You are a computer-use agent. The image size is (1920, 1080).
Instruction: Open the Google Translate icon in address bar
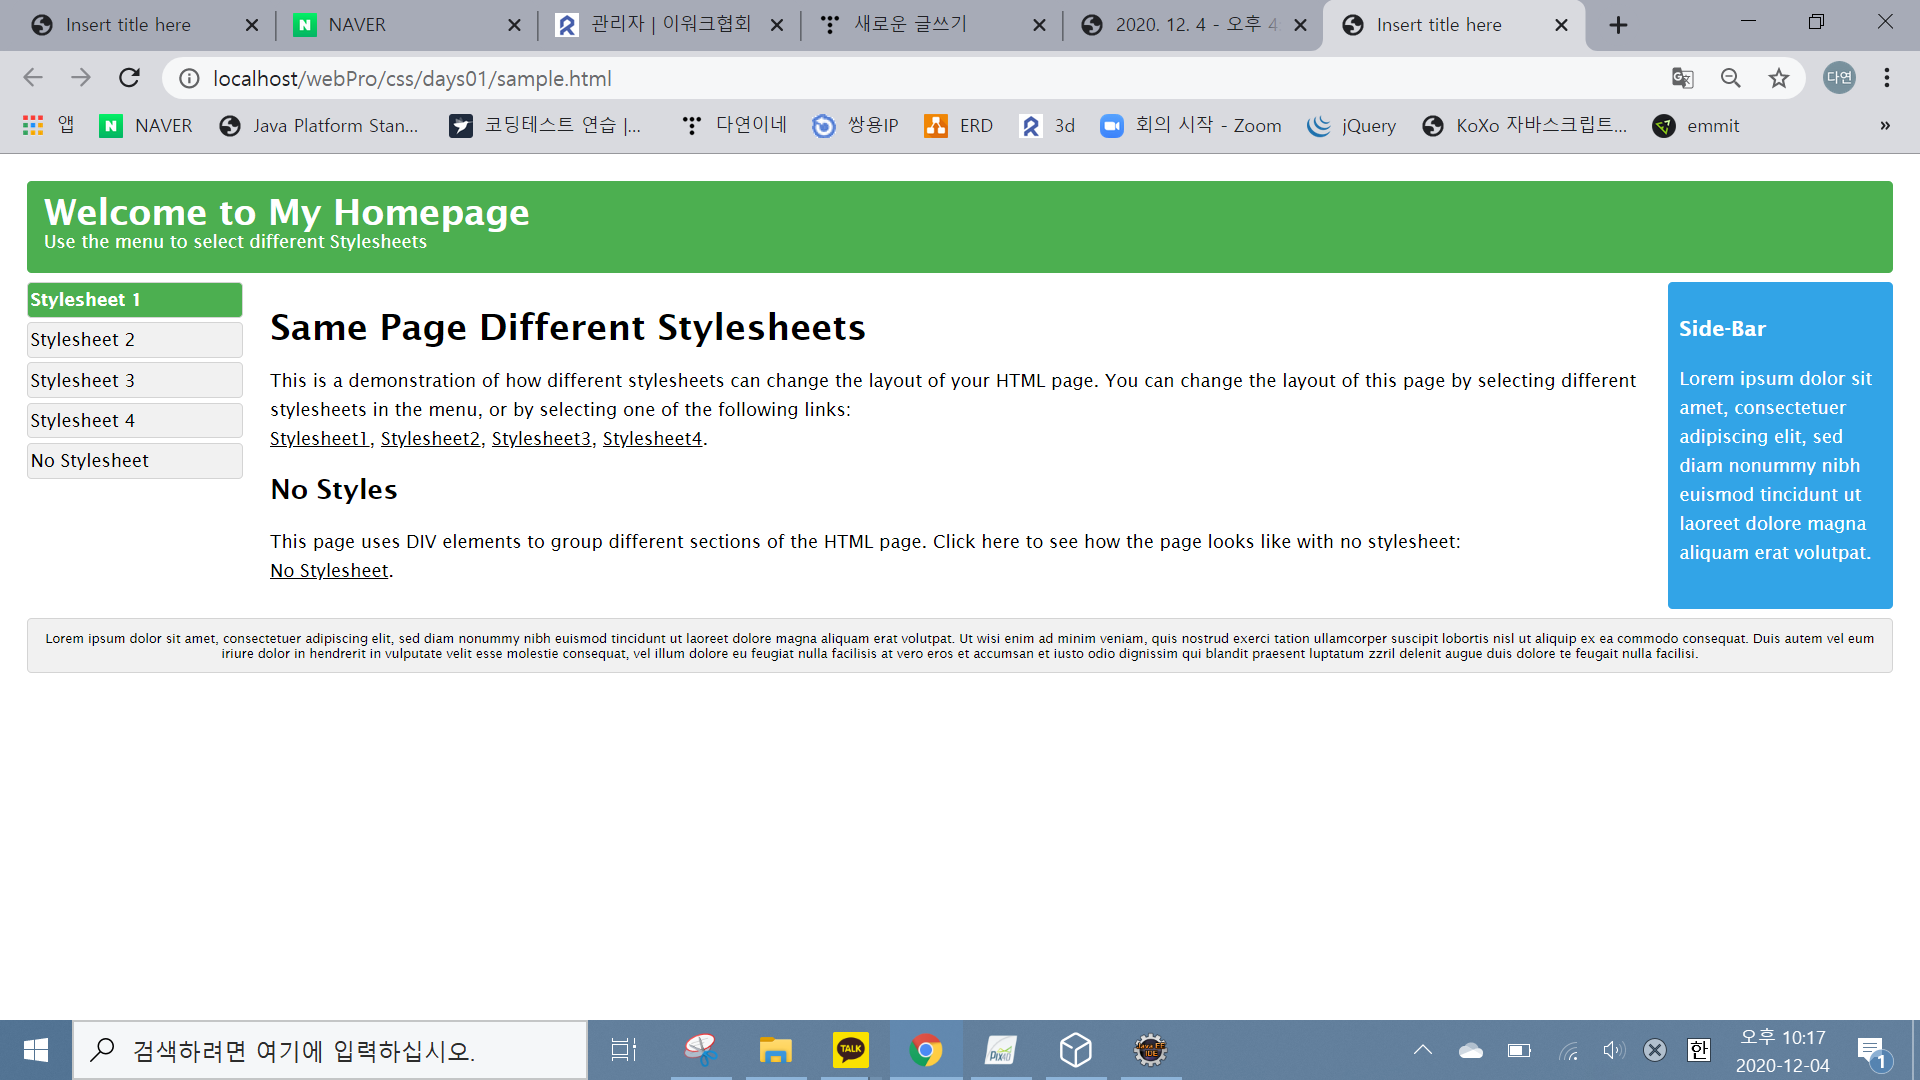[1682, 78]
